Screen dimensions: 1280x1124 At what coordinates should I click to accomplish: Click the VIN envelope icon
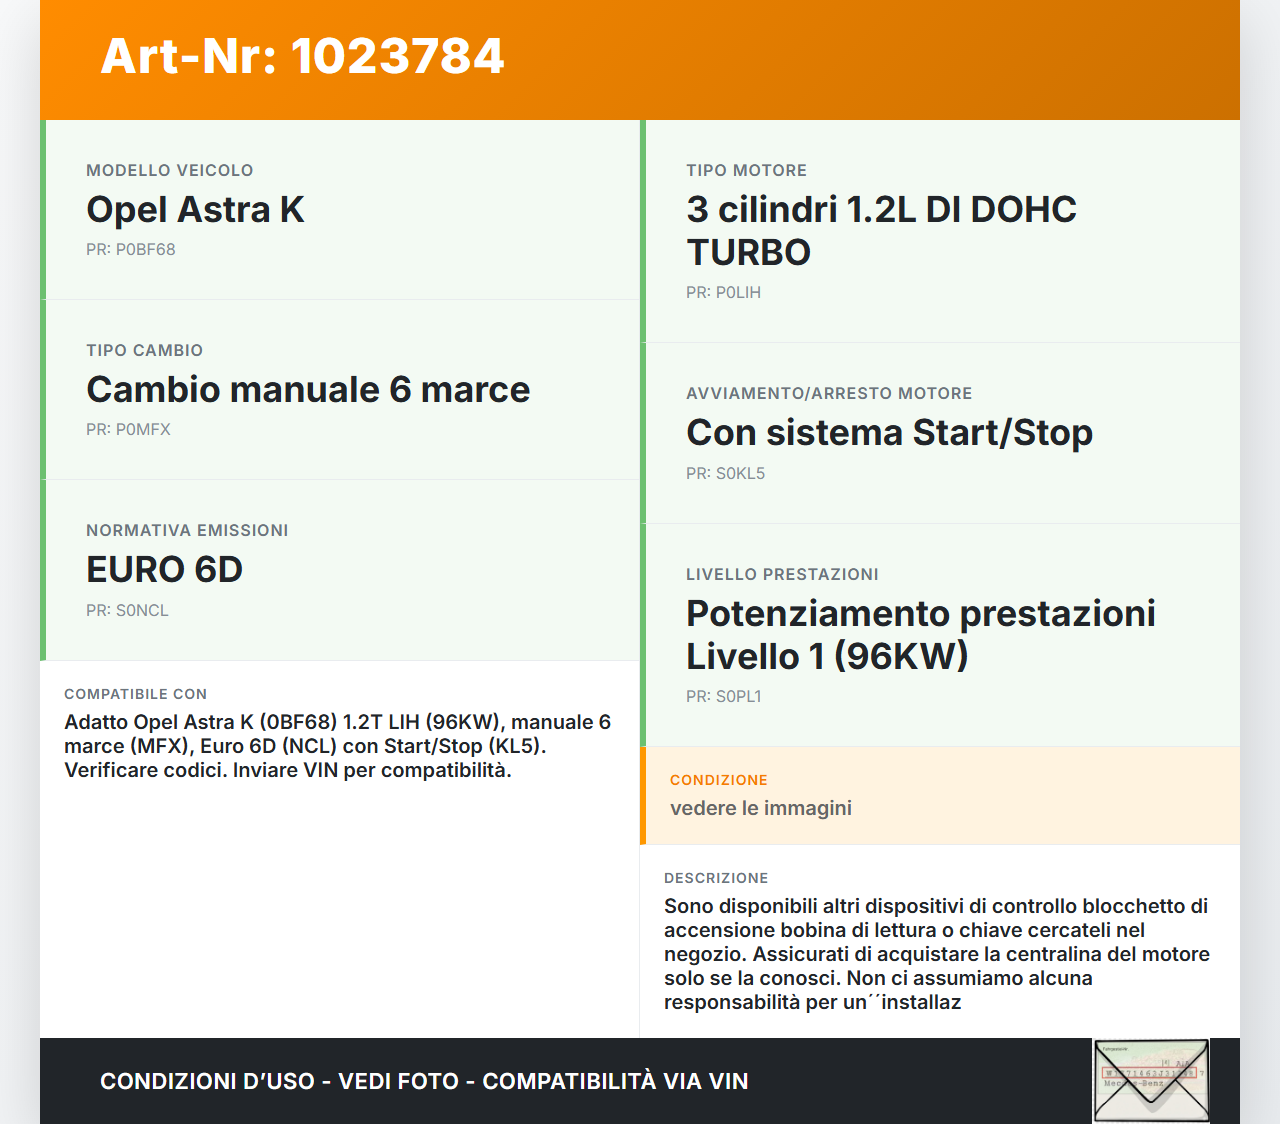[x=1150, y=1080]
